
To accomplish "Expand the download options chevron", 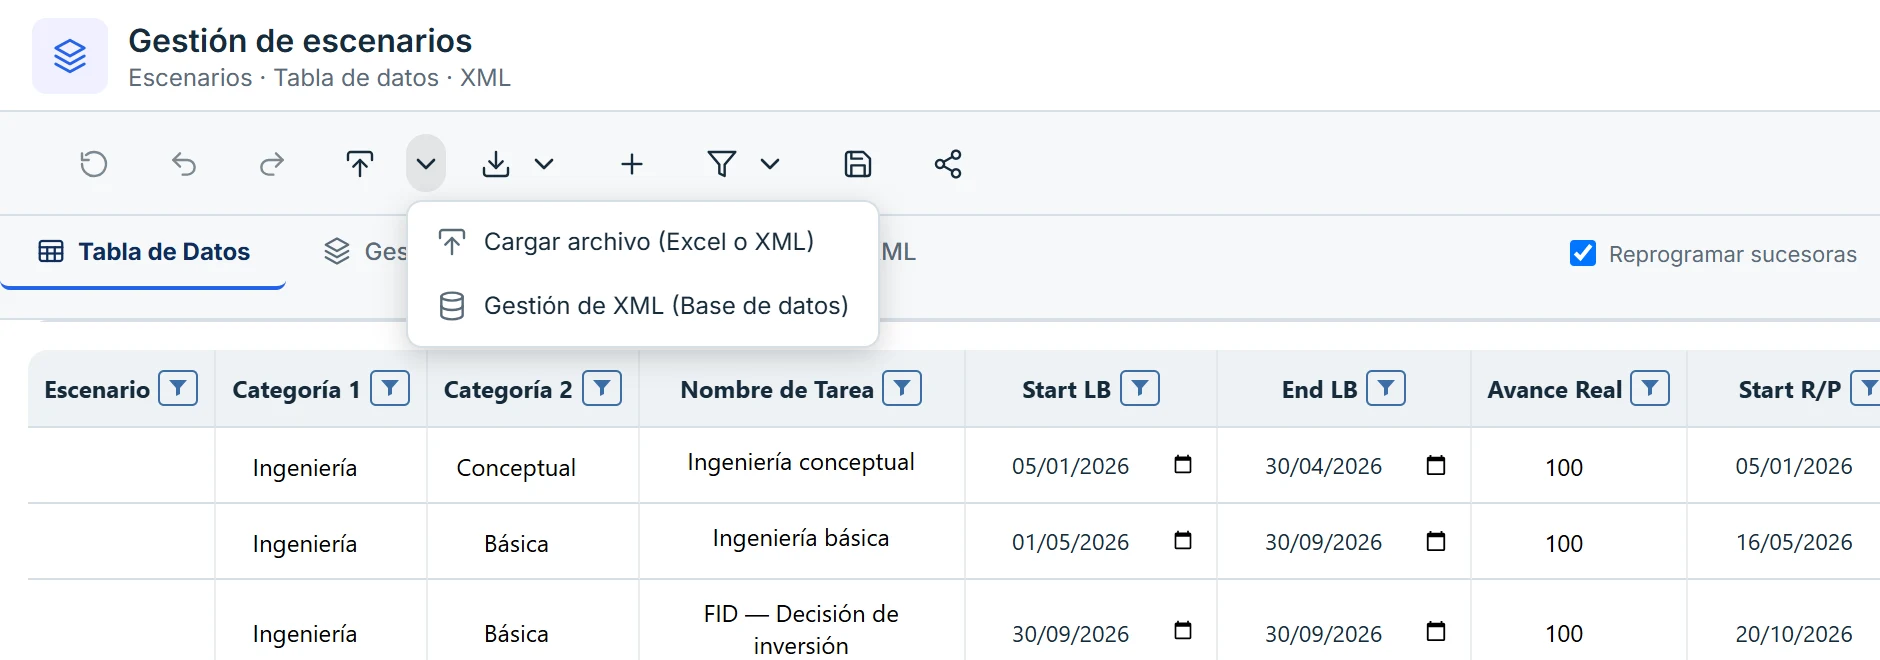I will point(544,164).
